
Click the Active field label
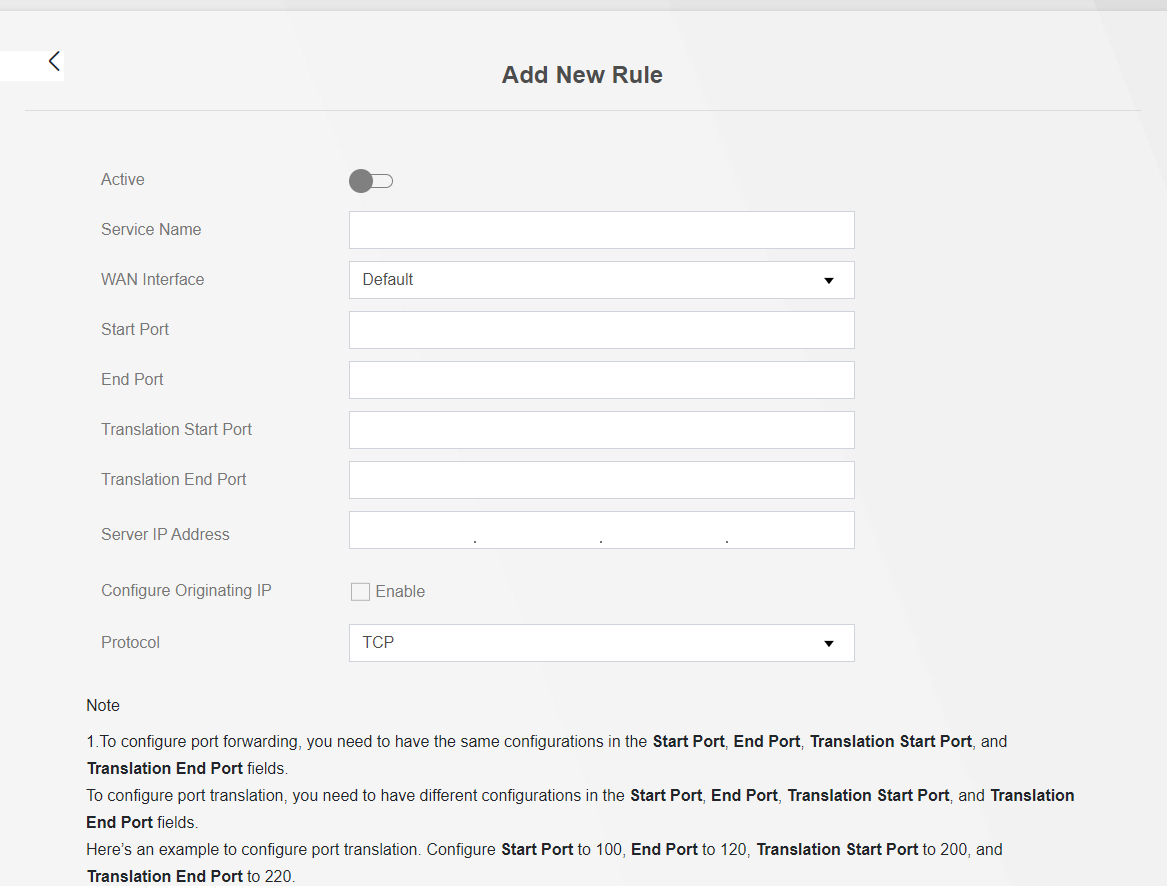coord(123,180)
